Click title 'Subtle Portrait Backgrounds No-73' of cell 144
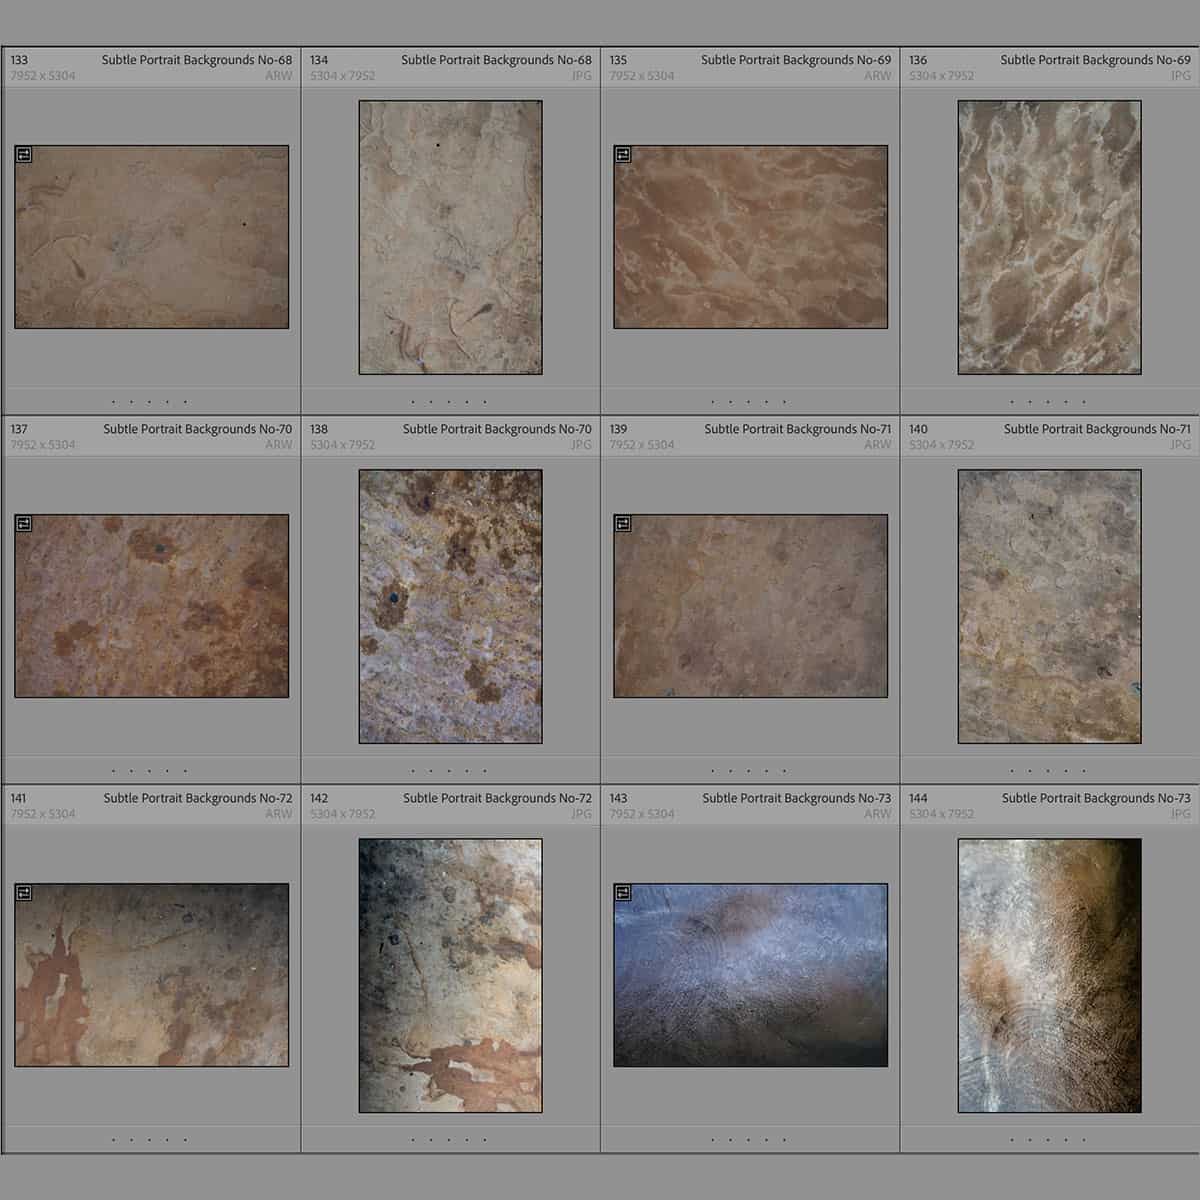The image size is (1200, 1200). (x=1096, y=798)
